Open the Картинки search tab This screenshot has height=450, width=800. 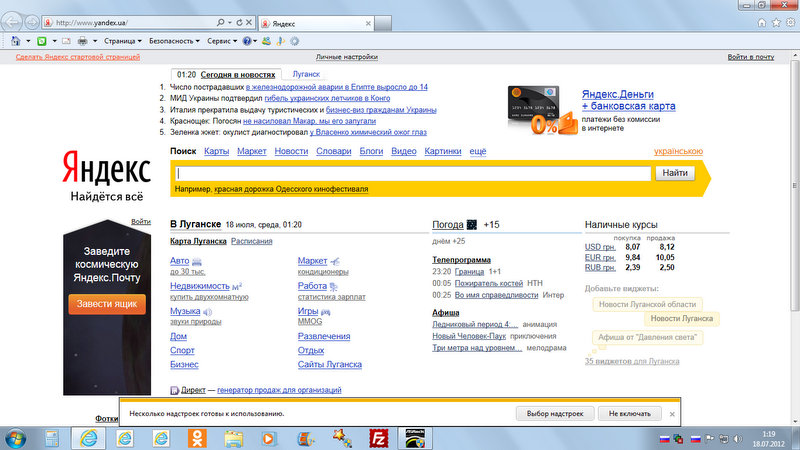tap(443, 152)
